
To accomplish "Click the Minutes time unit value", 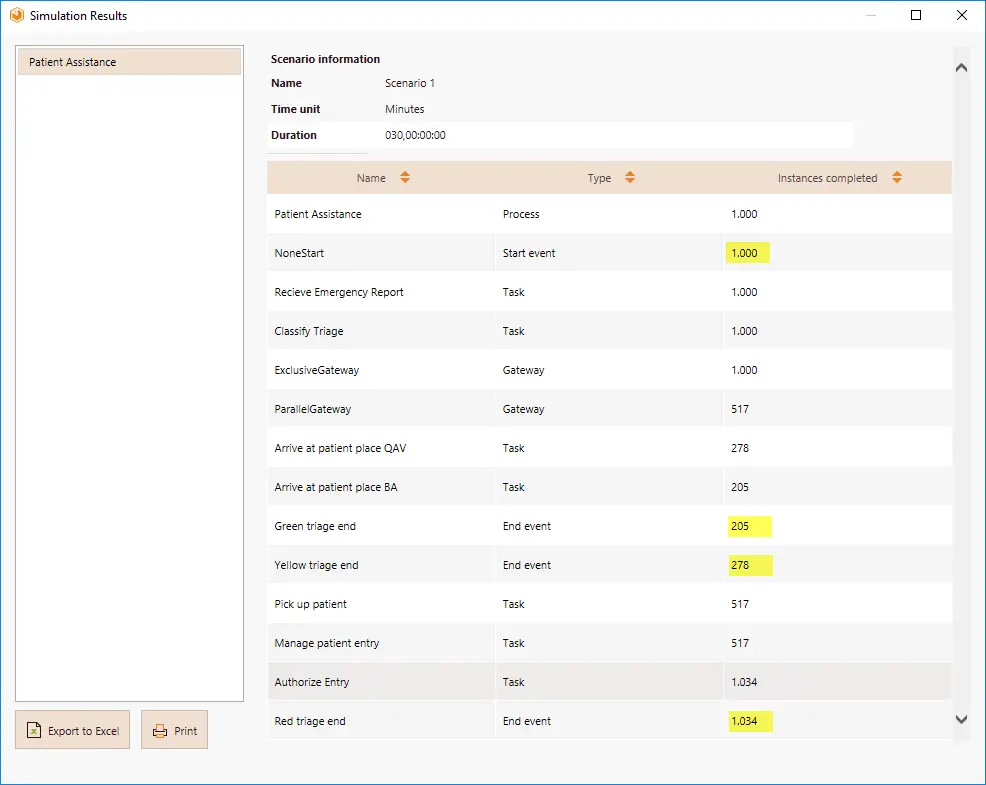I will pos(404,109).
